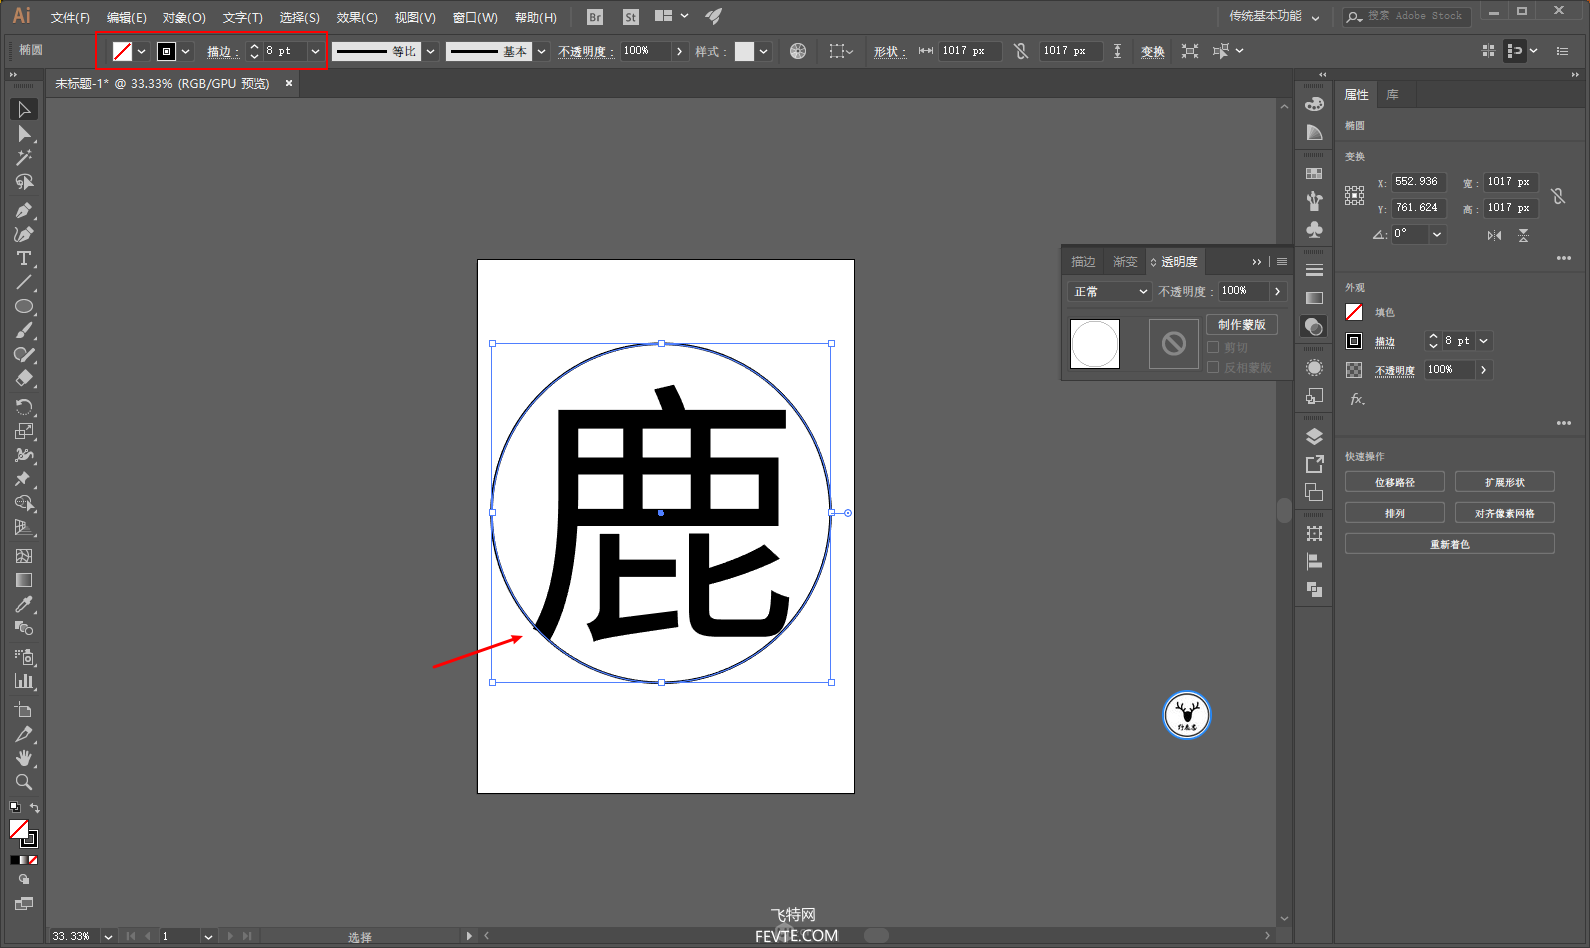Enable the clip checkbox in Transparency panel

[1213, 347]
